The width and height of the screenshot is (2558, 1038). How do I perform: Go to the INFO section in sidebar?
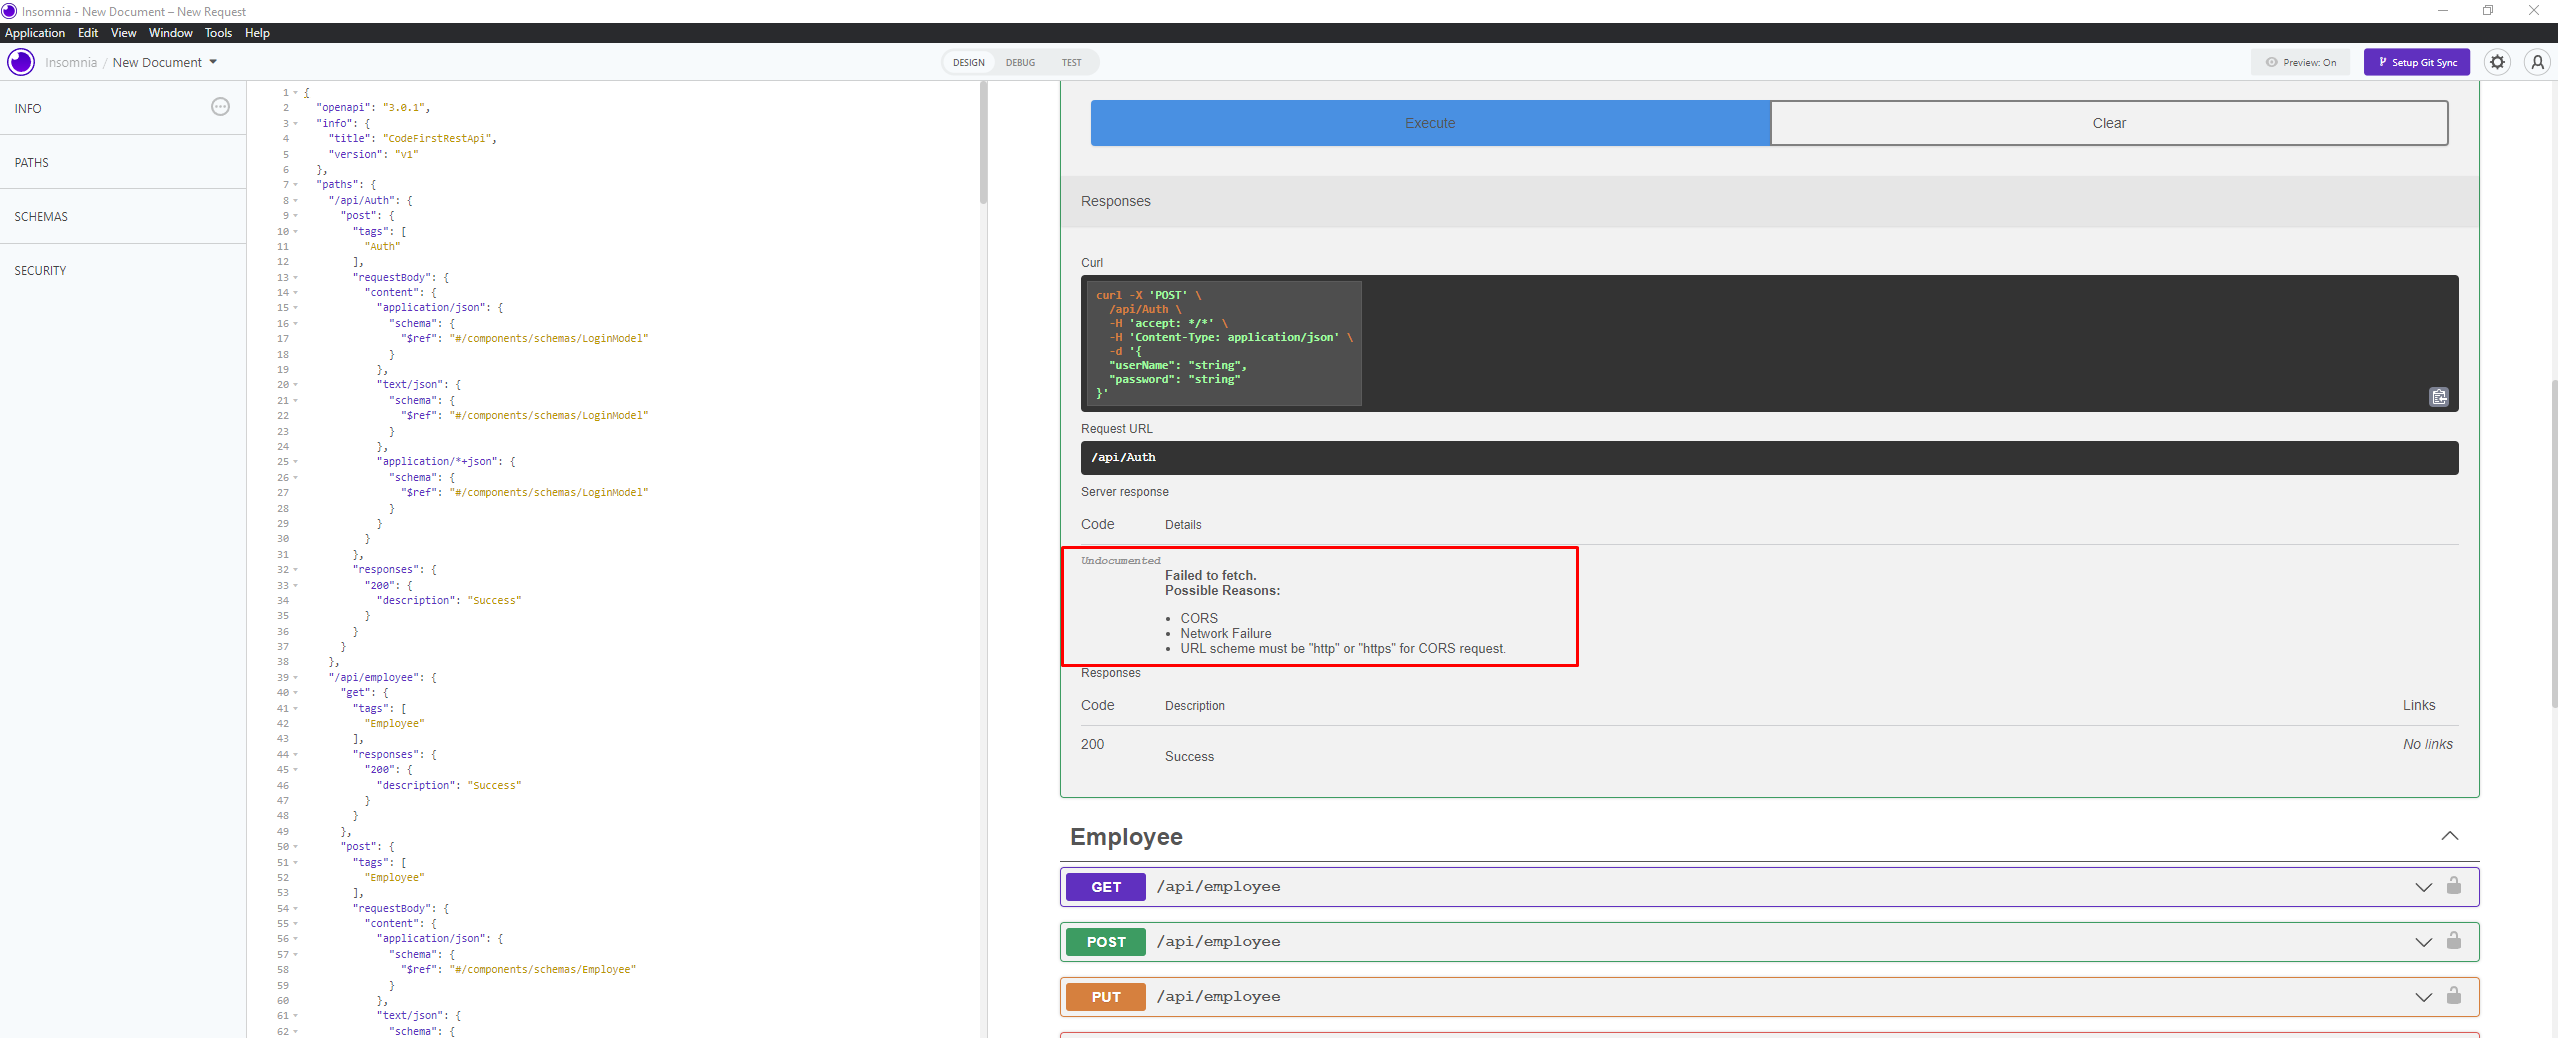(28, 108)
